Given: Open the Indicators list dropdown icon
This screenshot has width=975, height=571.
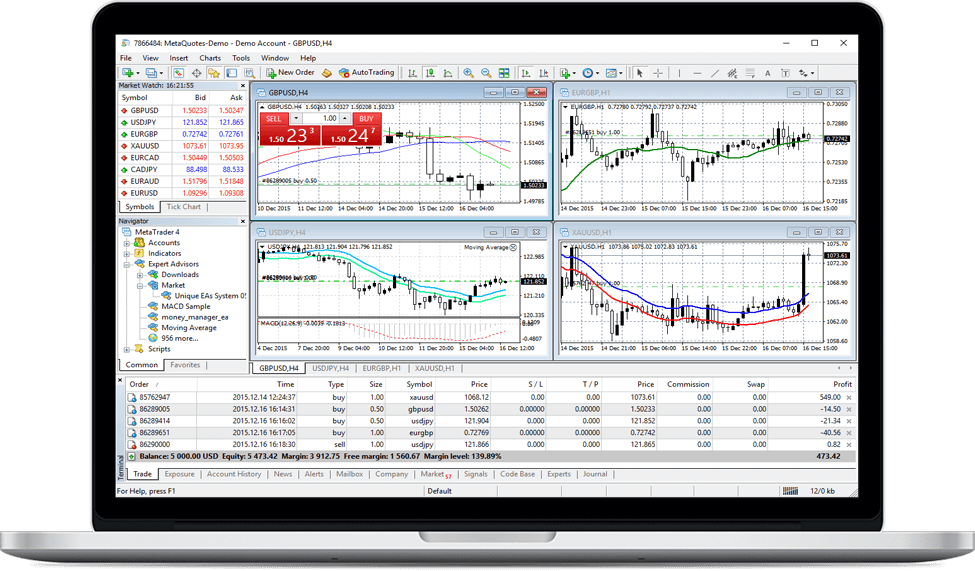Looking at the screenshot, I should coord(566,73).
